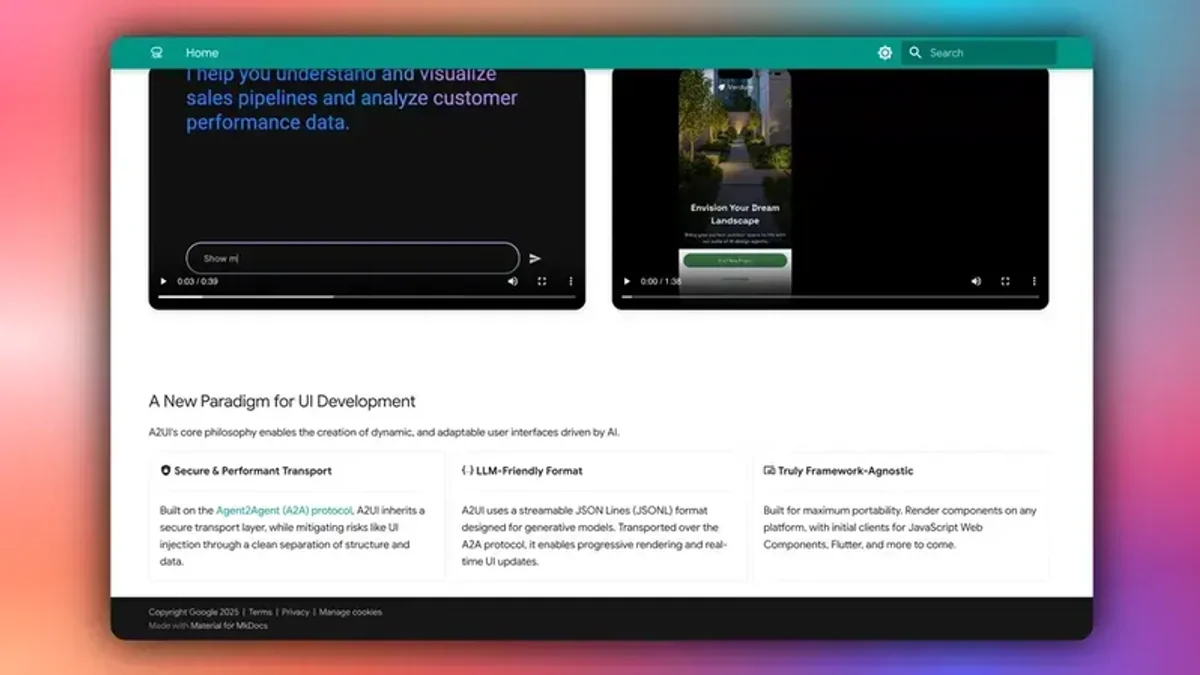This screenshot has height=675, width=1200.
Task: Play the left sales pipeline demo video
Action: (x=163, y=281)
